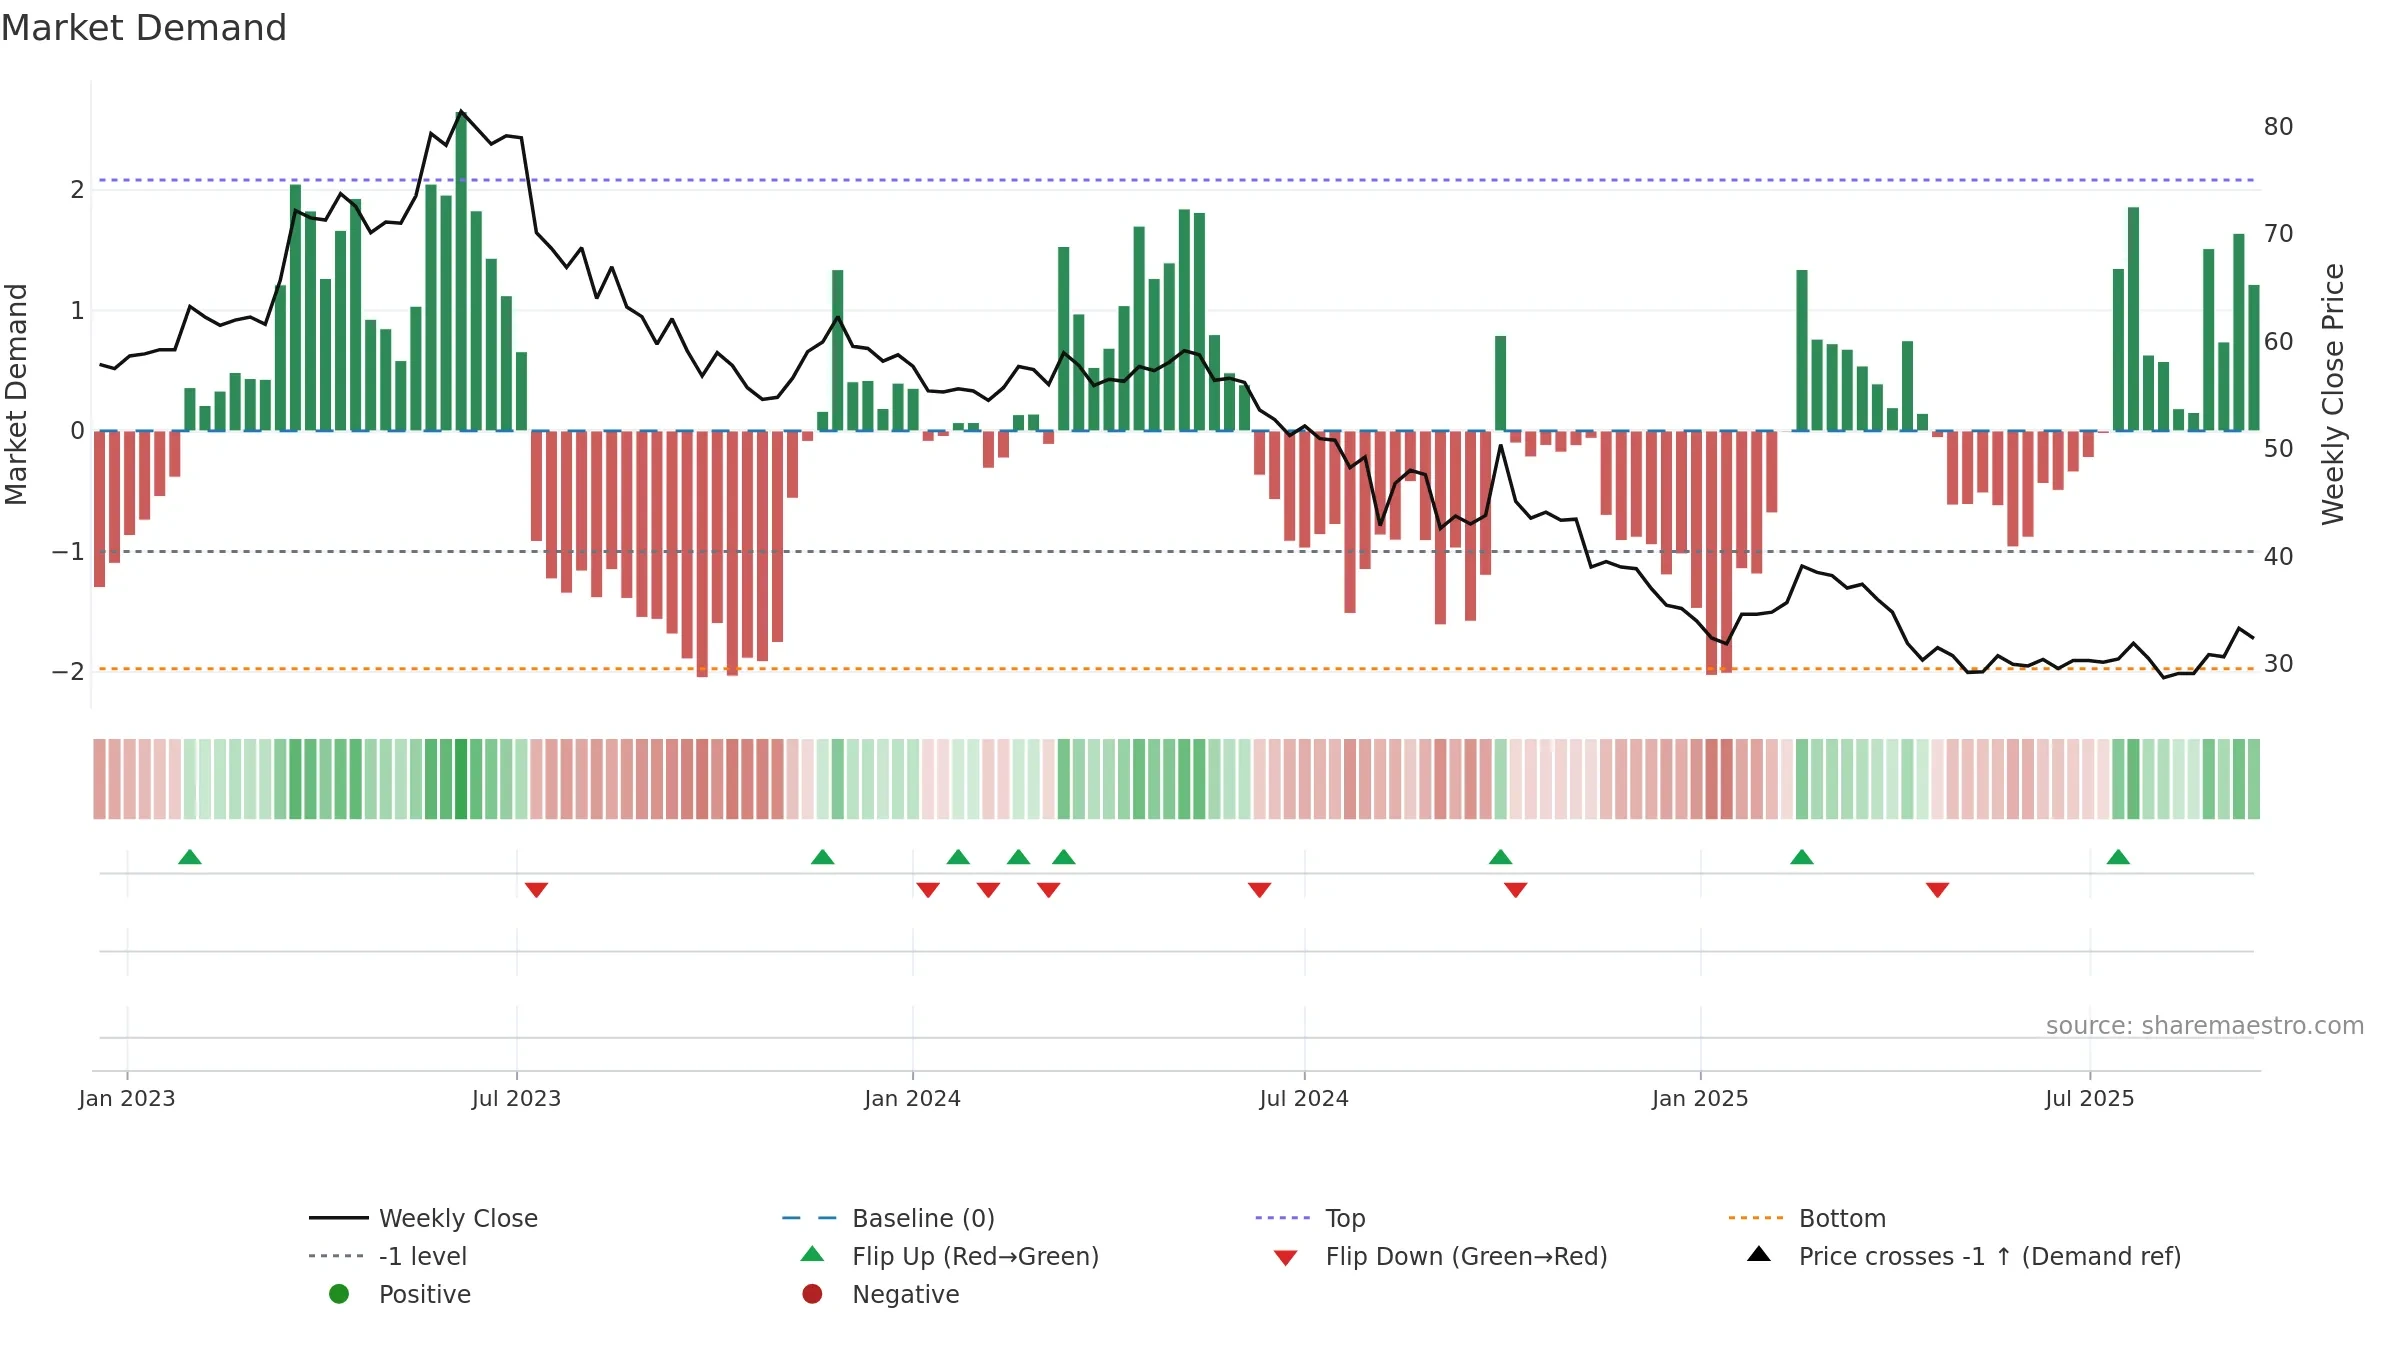
Task: Click the Flip Down (Green→Red) legend label
Action: click(x=1466, y=1256)
